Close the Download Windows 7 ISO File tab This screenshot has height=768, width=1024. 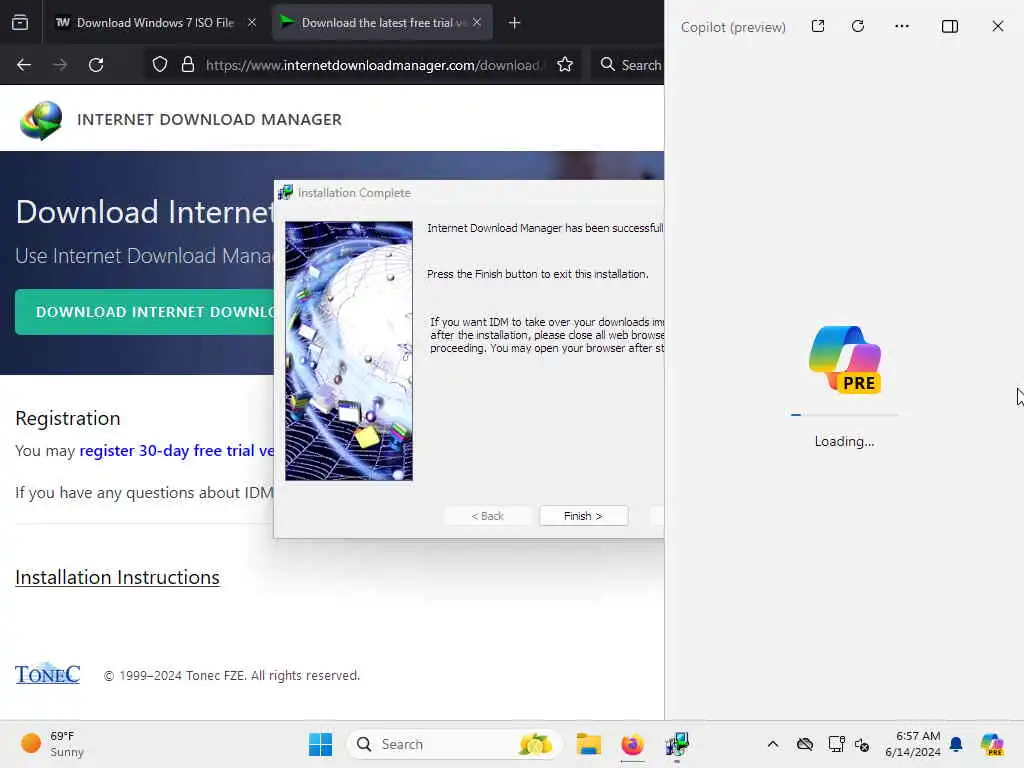tap(252, 23)
